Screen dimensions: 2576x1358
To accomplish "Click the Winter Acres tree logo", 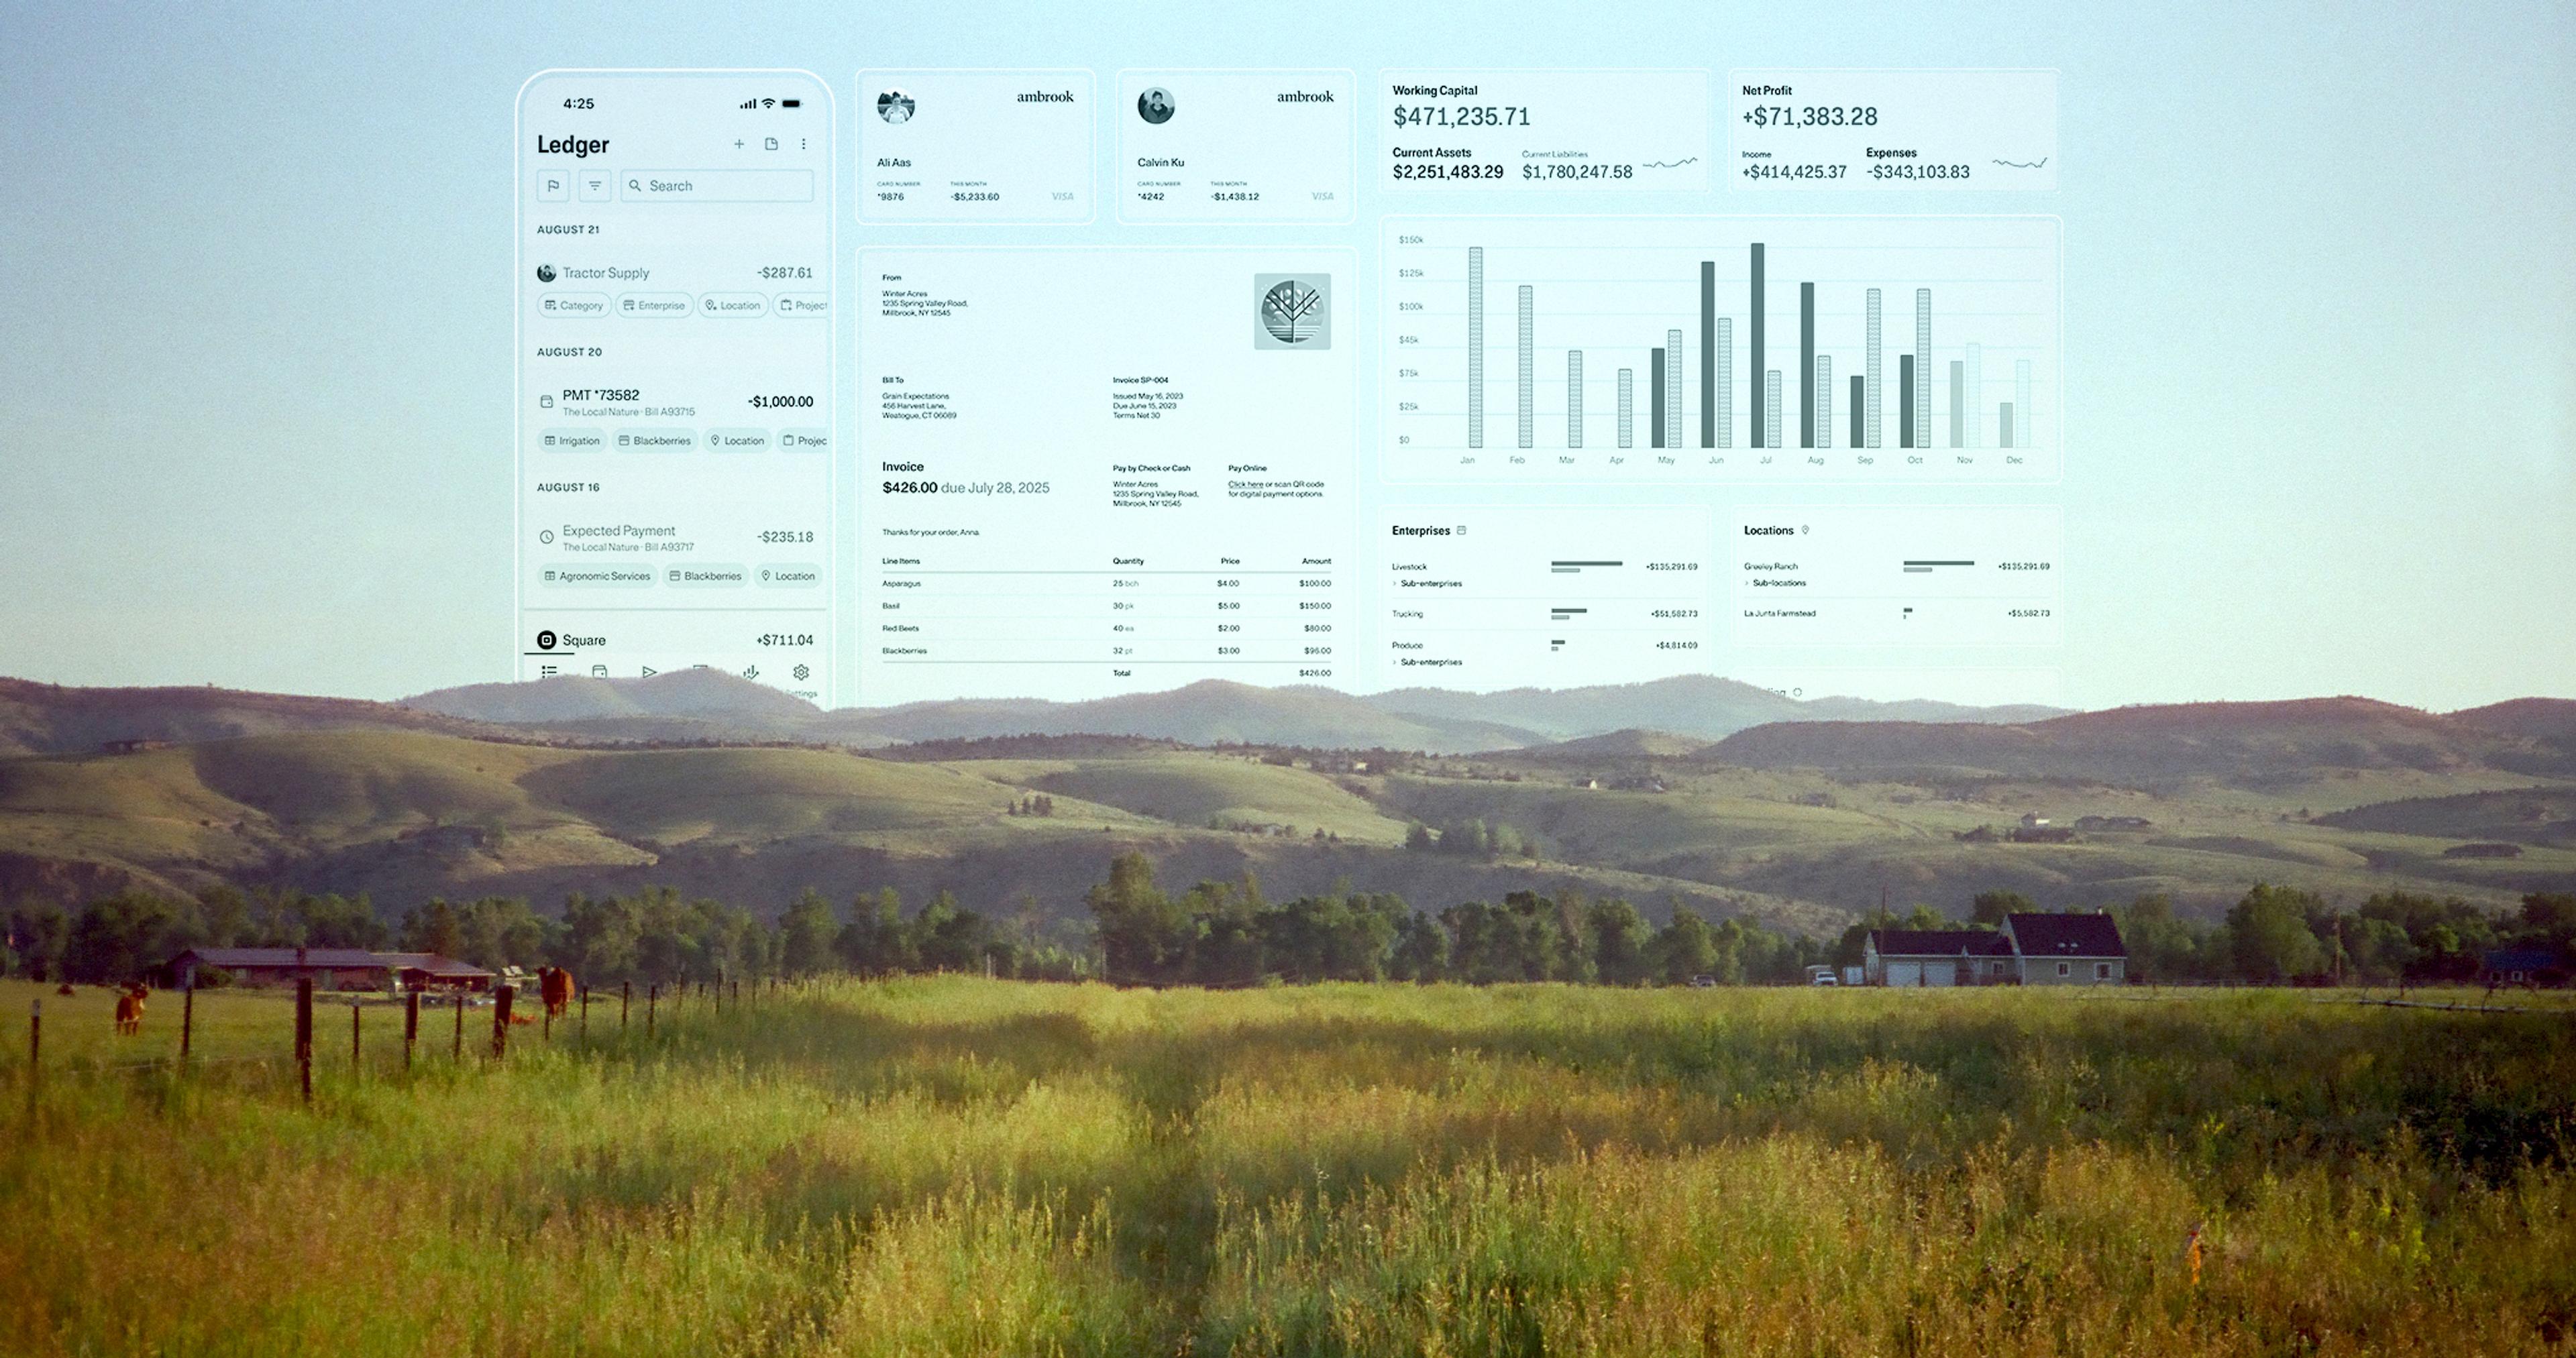I will [x=1292, y=311].
